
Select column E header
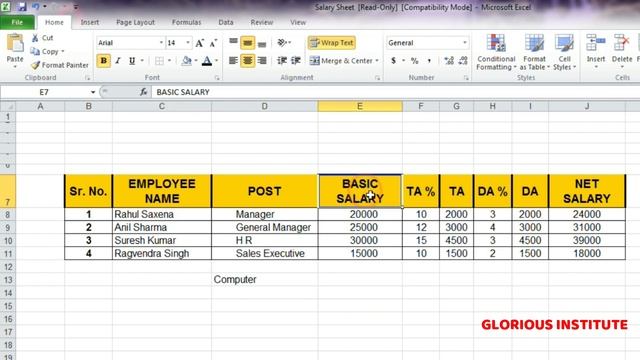click(360, 107)
